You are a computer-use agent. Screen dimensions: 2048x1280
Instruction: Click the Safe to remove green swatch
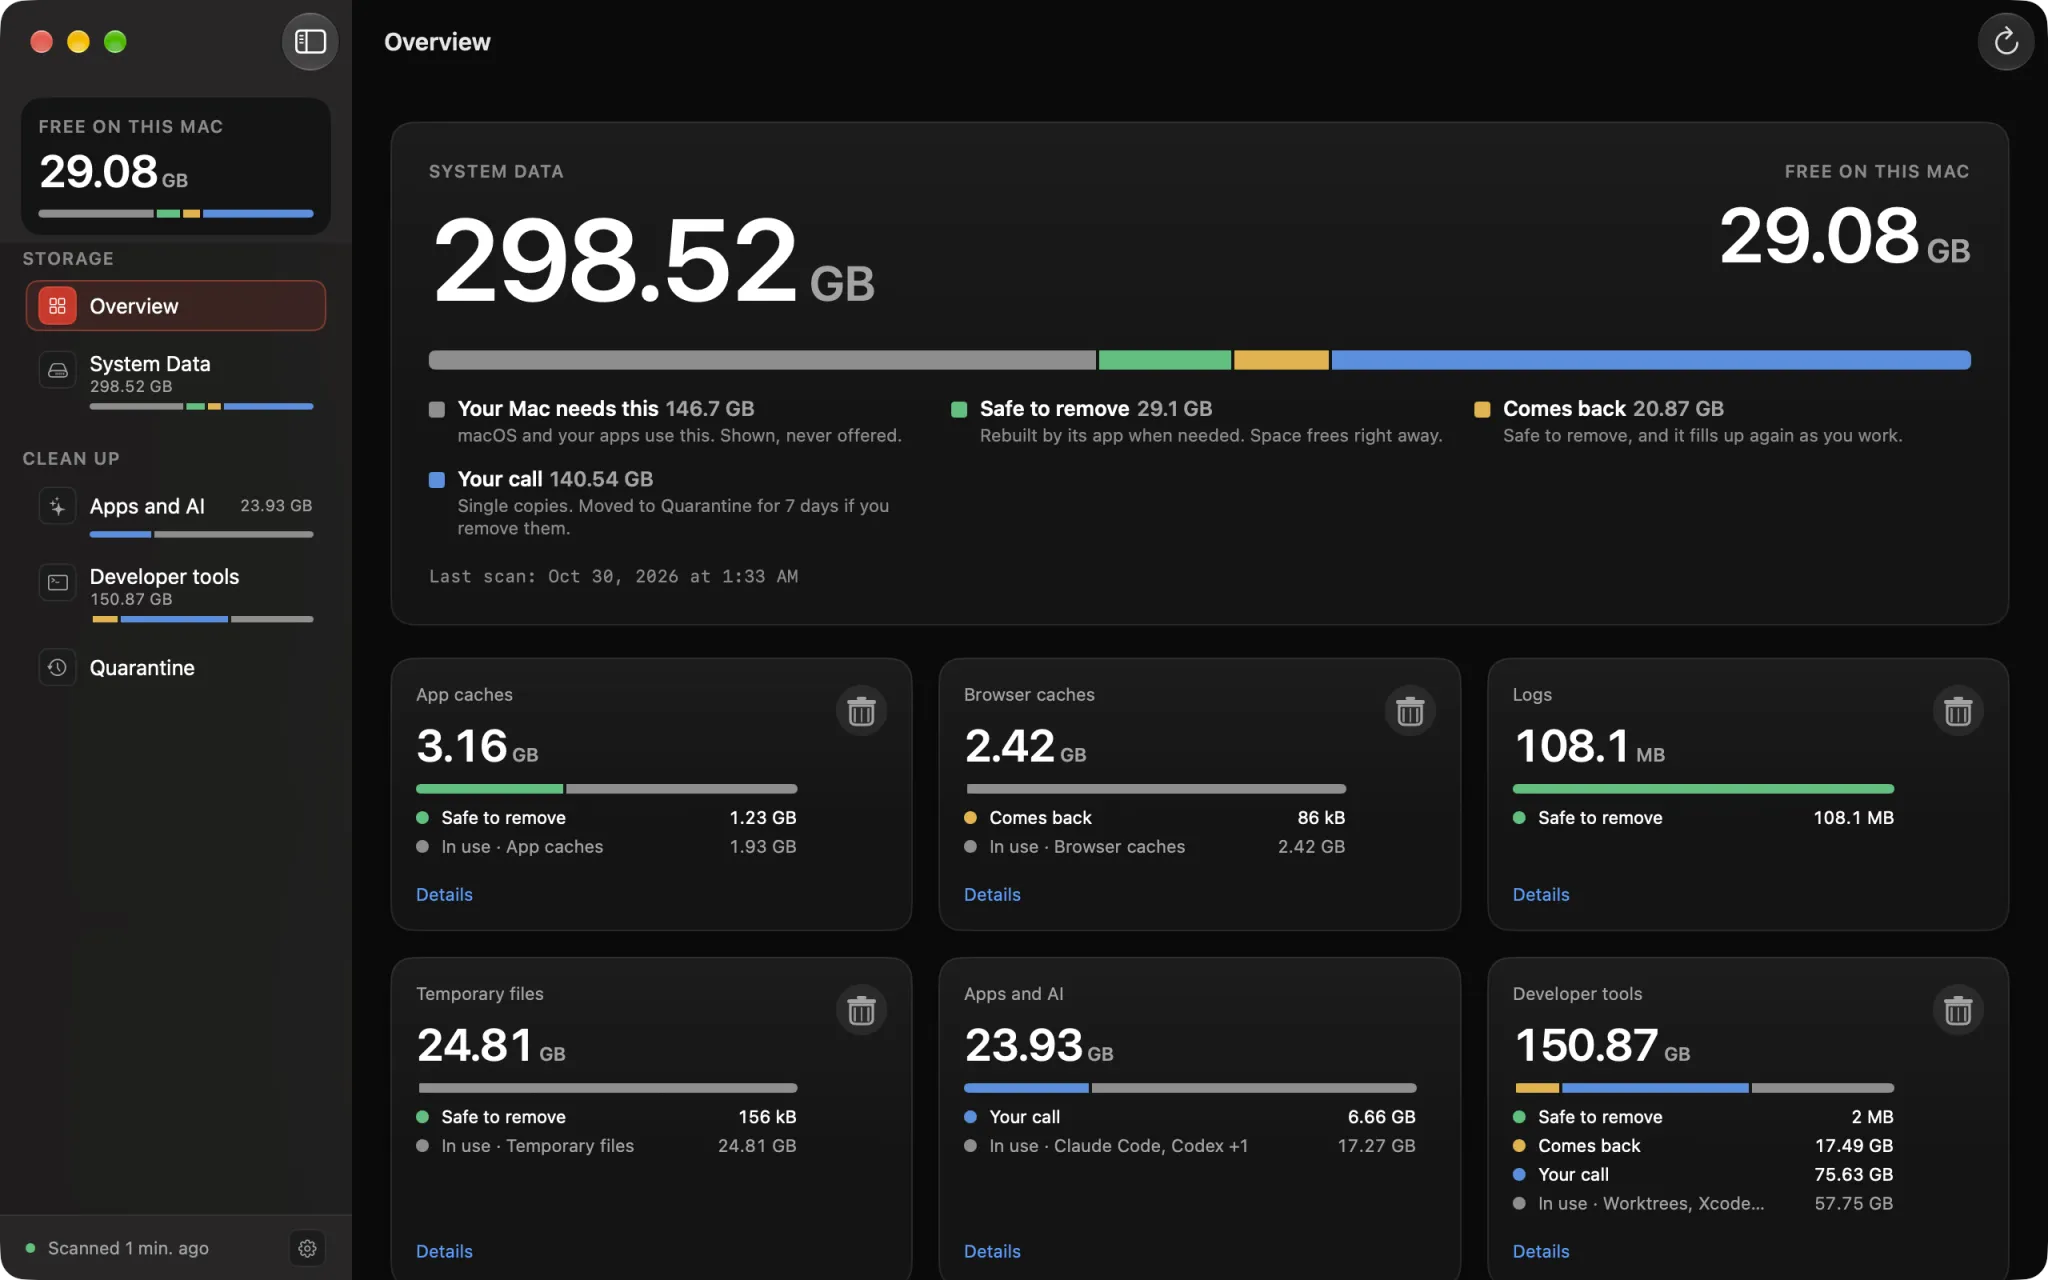[x=958, y=409]
